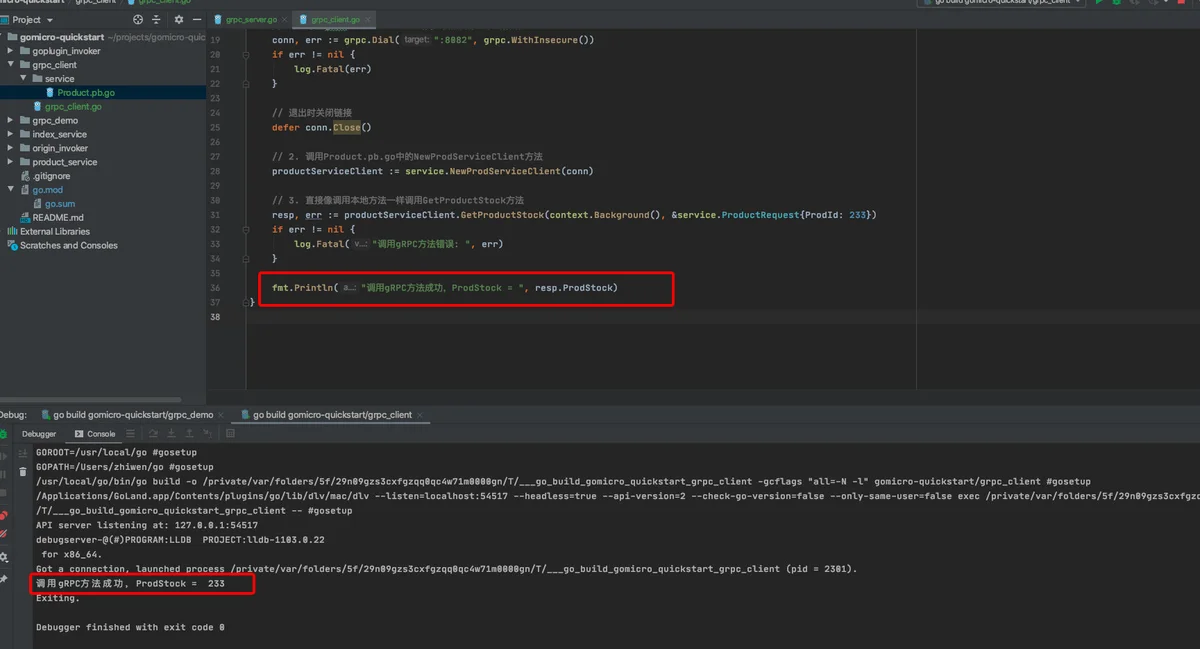Open debug panel settings gear
The width and height of the screenshot is (1200, 649).
[x=3, y=557]
